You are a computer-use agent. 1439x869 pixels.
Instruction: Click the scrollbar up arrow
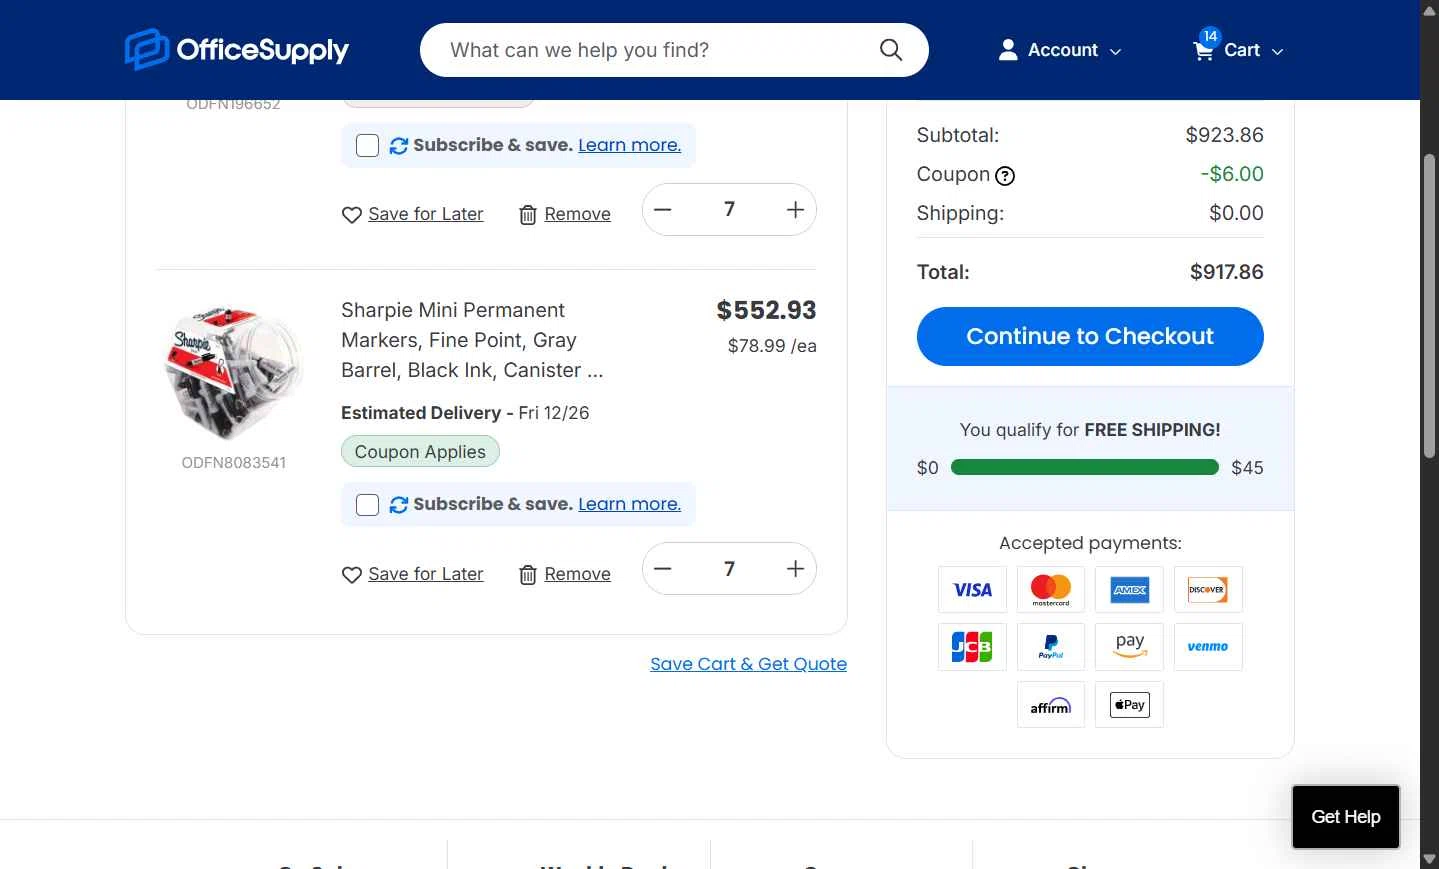click(x=1430, y=10)
